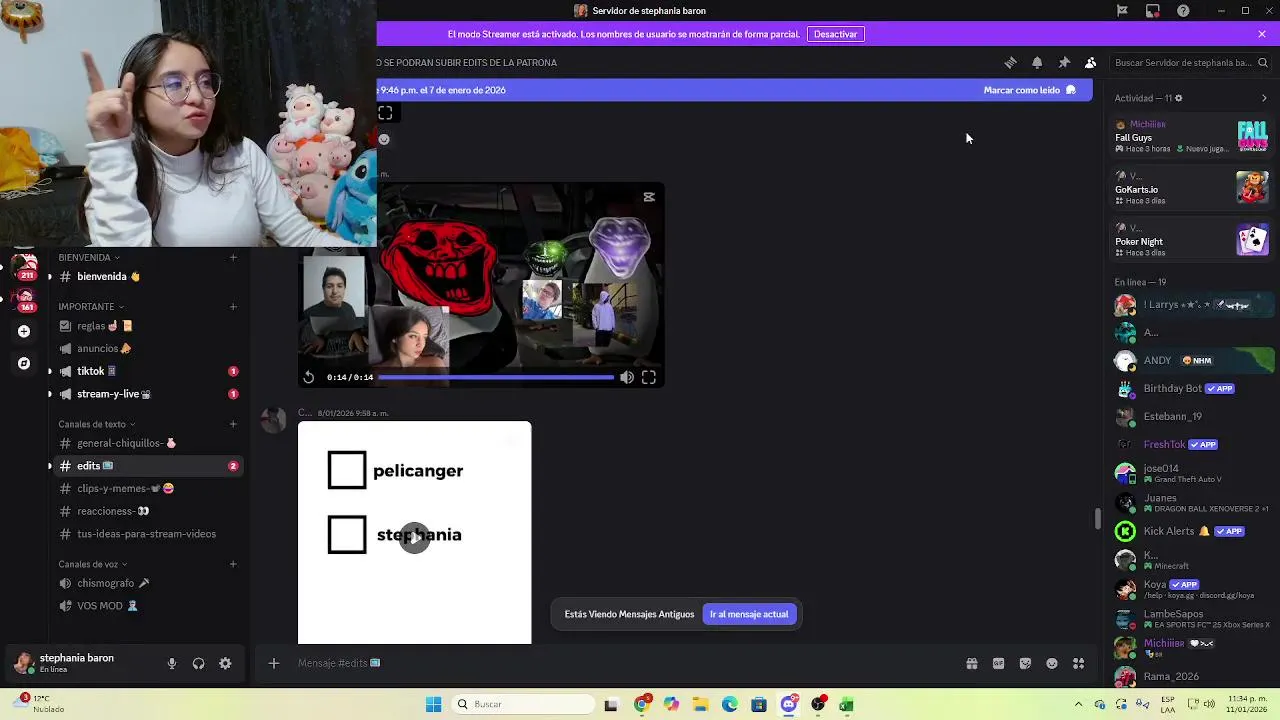Viewport: 1280px width, 720px height.
Task: Open the gift icon in message bar
Action: (x=971, y=663)
